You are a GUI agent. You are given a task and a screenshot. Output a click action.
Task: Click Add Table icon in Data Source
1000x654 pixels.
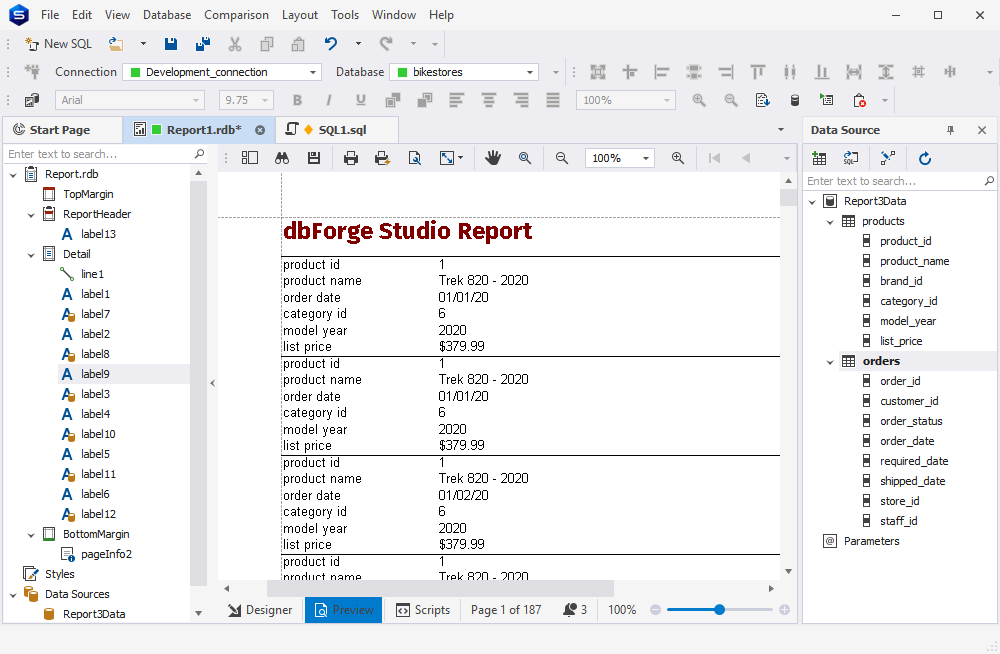(x=819, y=158)
